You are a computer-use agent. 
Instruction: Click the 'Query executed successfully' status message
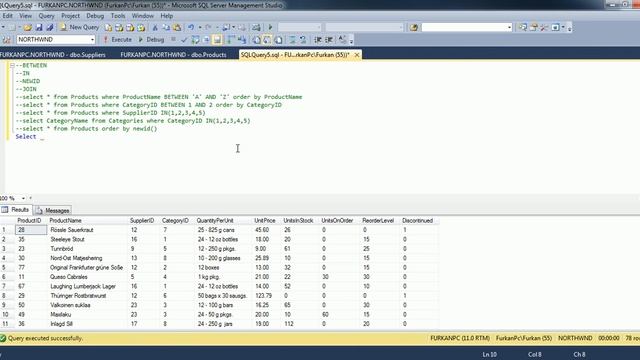(x=45, y=338)
